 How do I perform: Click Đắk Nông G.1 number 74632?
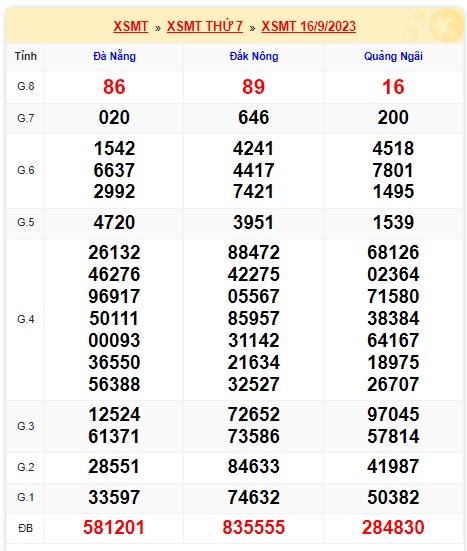tap(253, 497)
